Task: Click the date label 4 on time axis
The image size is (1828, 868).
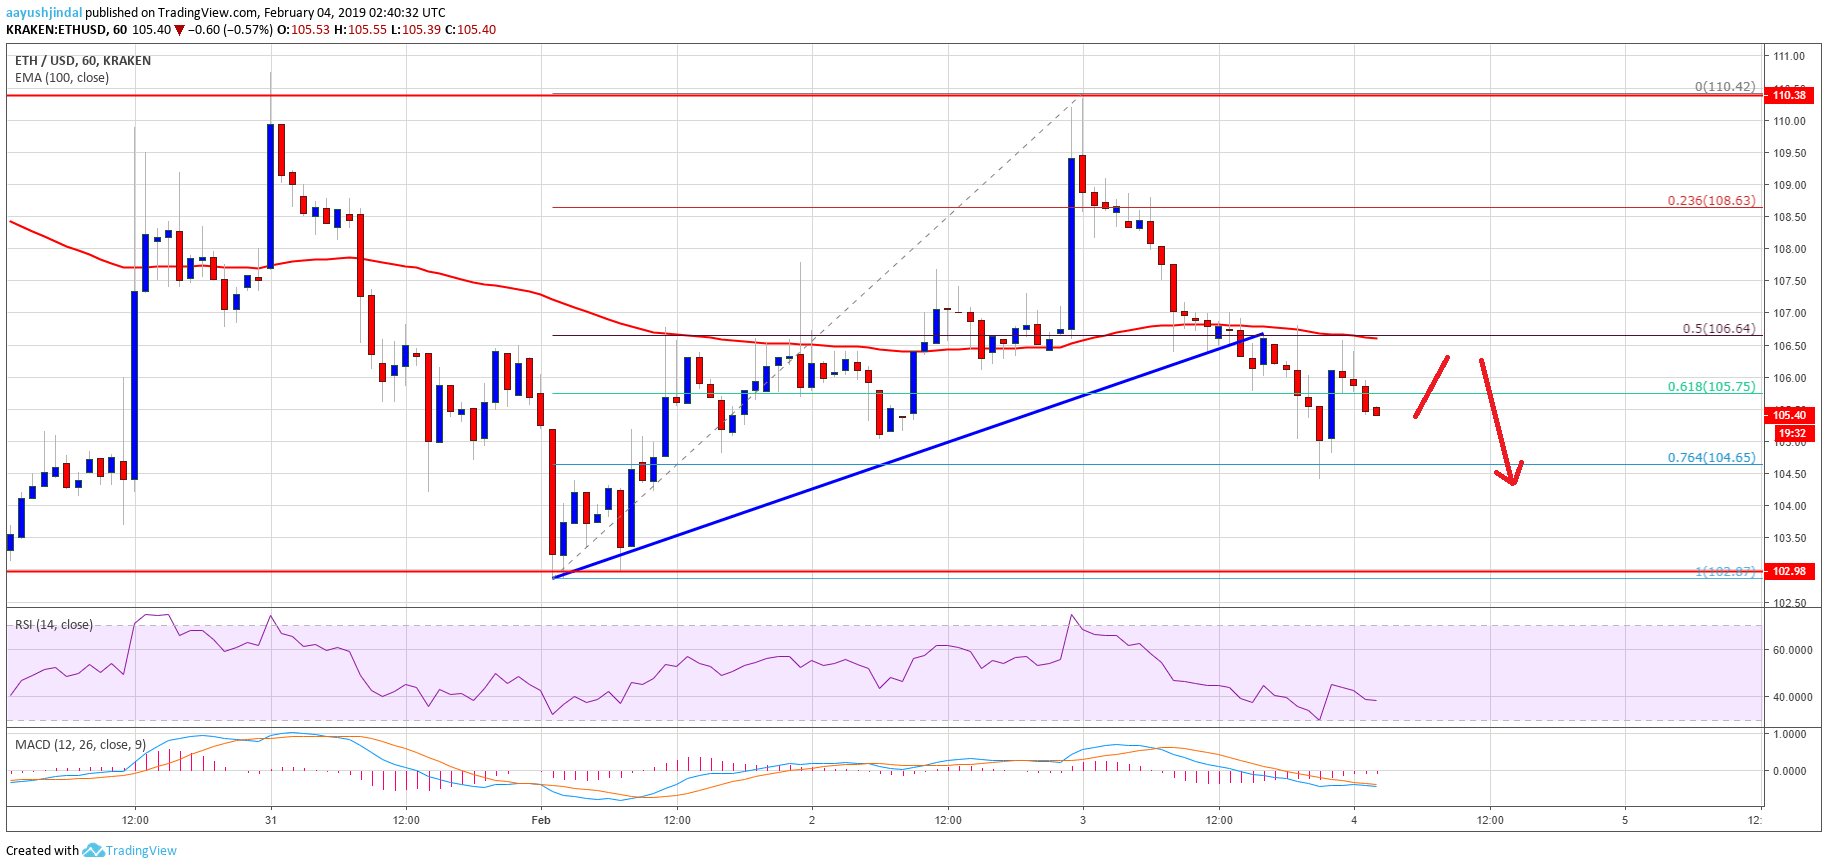Action: coord(1354,820)
